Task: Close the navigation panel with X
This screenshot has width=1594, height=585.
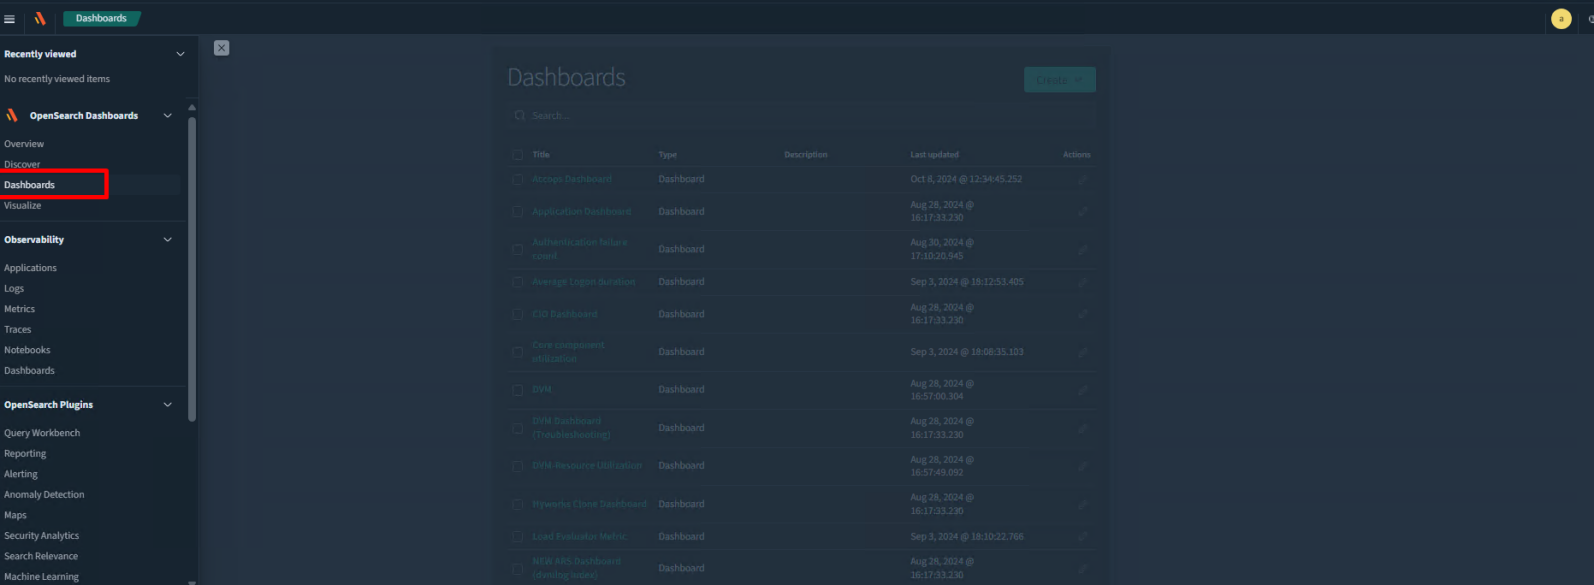Action: click(222, 48)
